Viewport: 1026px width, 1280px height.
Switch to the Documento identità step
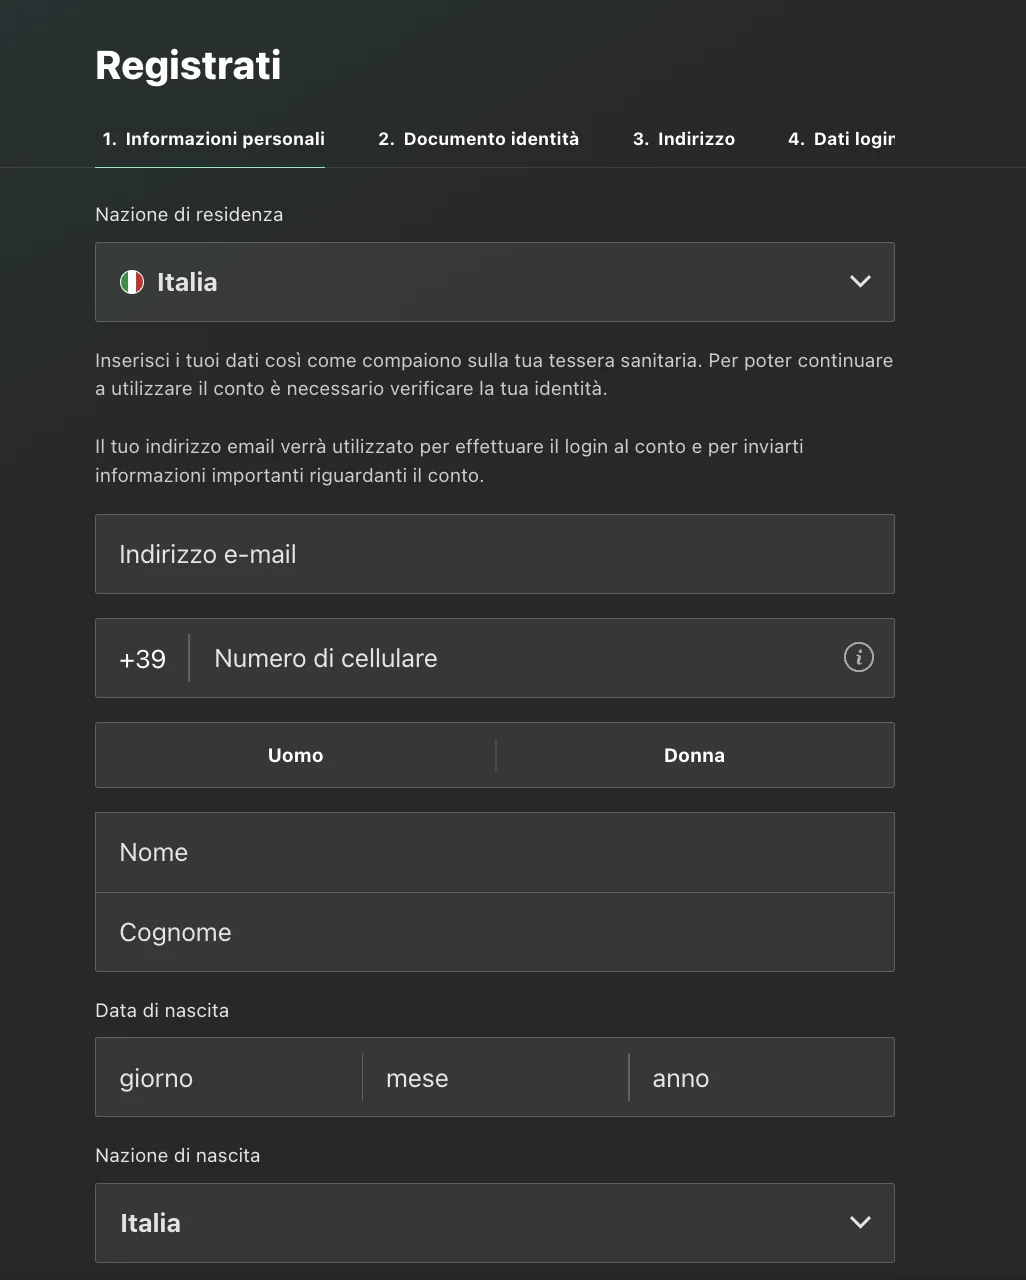478,139
